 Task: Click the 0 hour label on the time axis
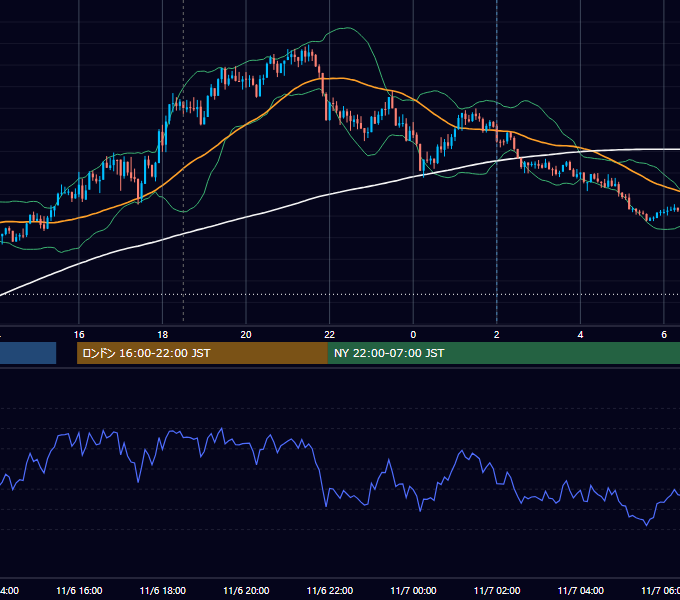(x=413, y=335)
